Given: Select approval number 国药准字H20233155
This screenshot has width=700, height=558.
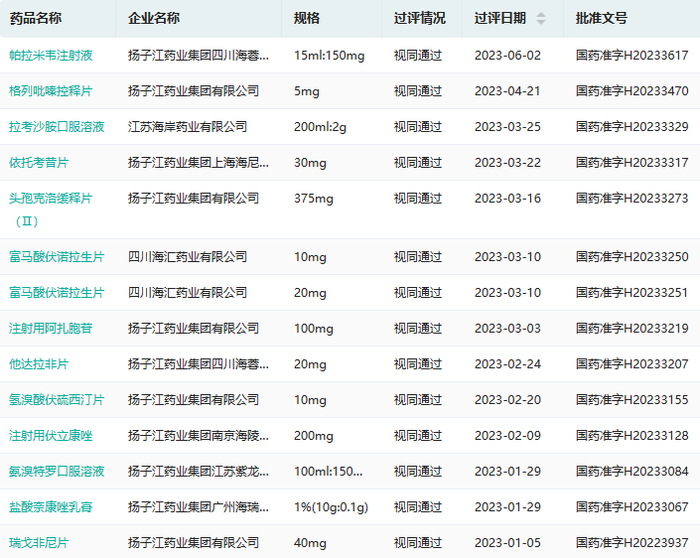Looking at the screenshot, I should pos(632,400).
